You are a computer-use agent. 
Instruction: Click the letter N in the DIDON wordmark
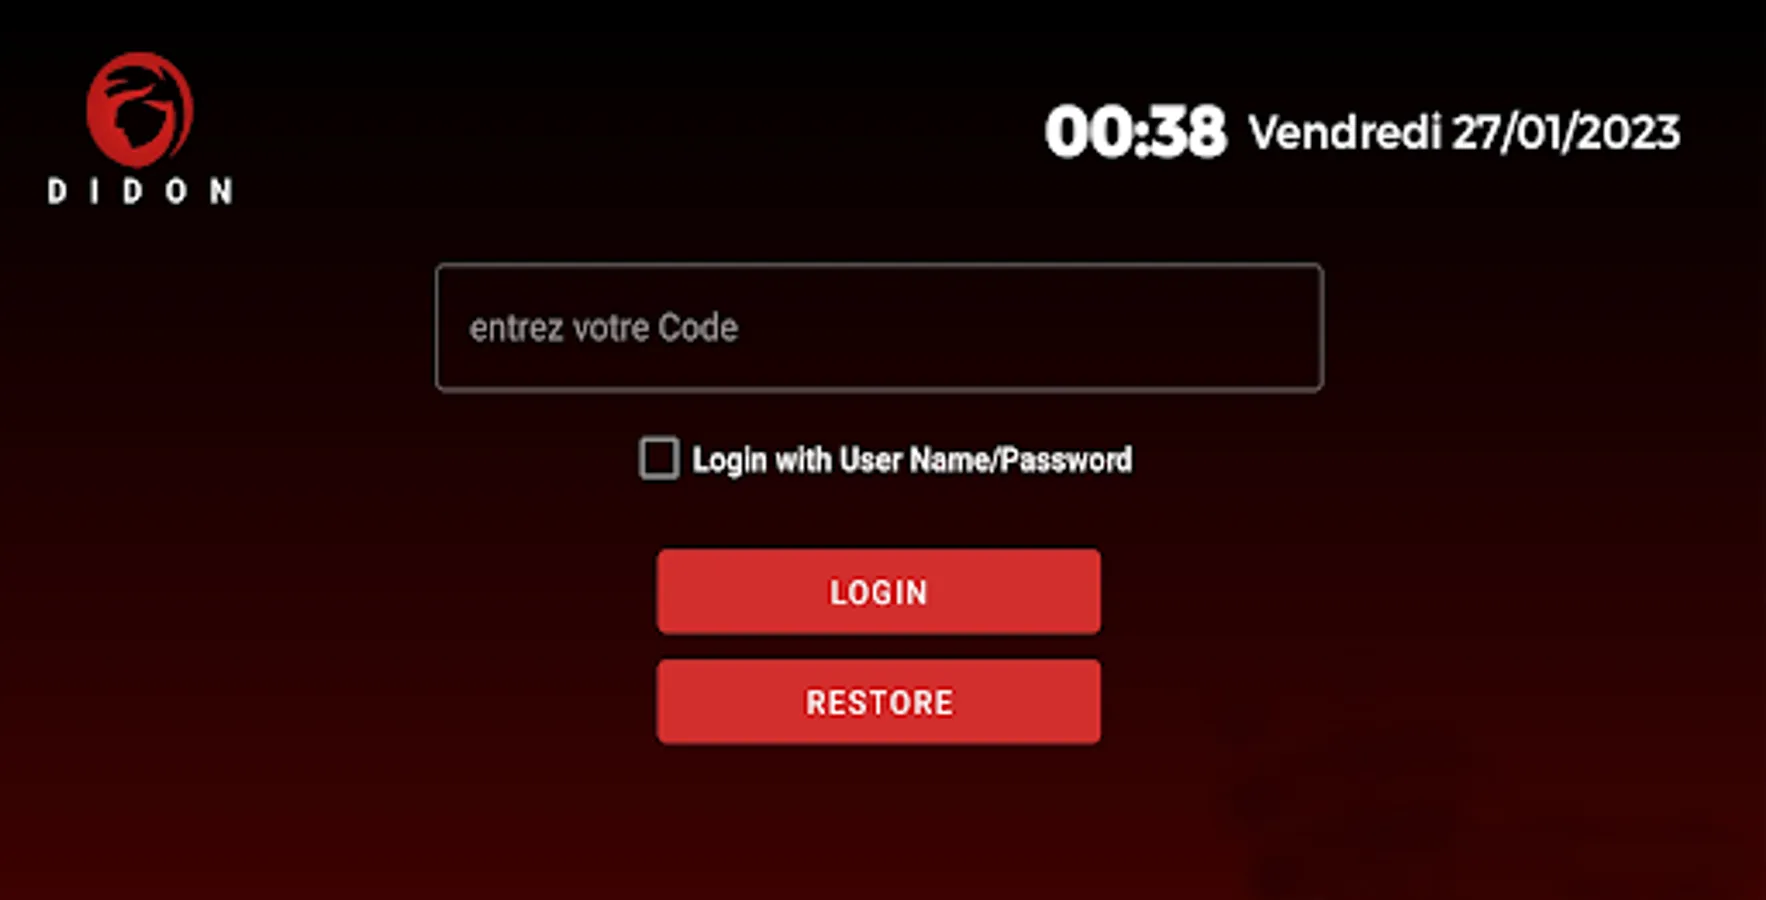pos(222,192)
